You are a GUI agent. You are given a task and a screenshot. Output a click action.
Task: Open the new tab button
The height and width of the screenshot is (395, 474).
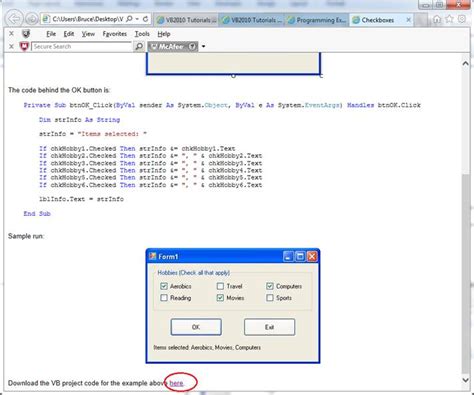click(x=421, y=20)
